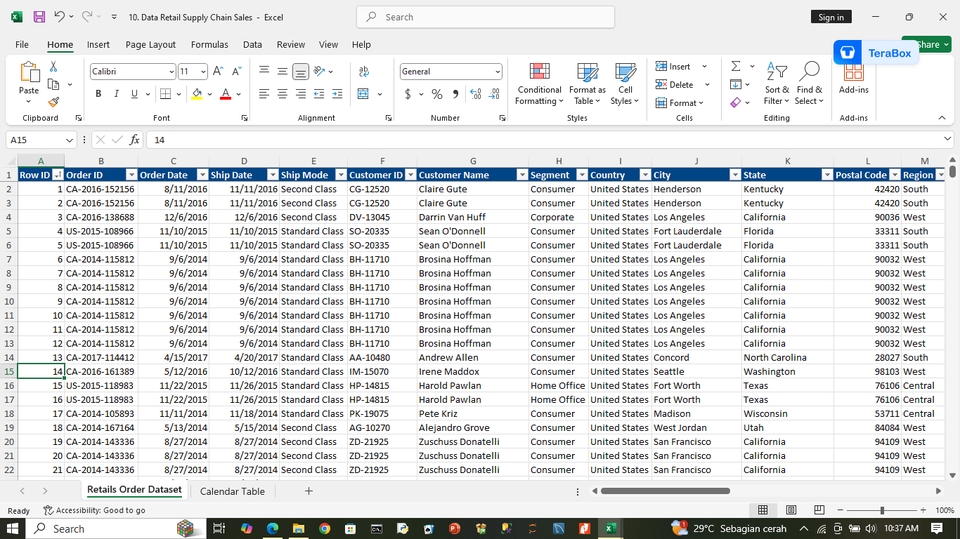960x539 pixels.
Task: Adjust the zoom slider handle
Action: pos(882,510)
